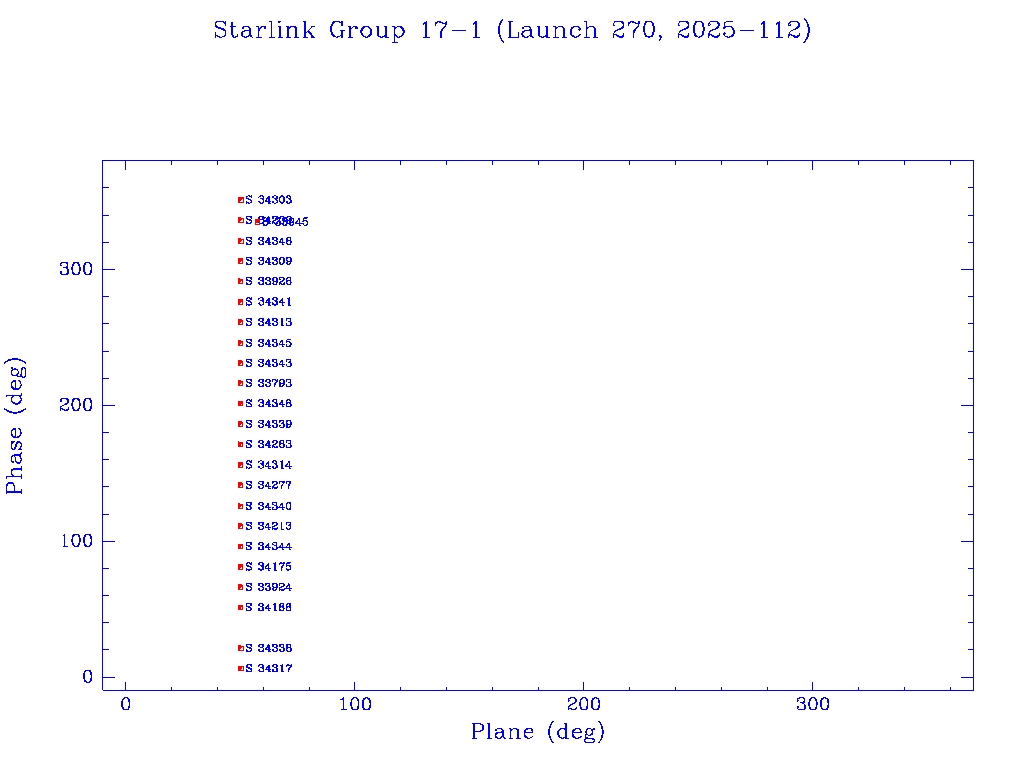
Task: Select the S 34345 satellite label
Action: pyautogui.click(x=269, y=343)
